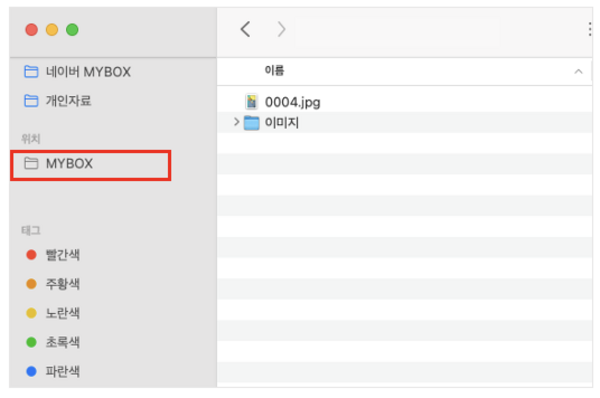Open the 개인자료 sidebar folder
The image size is (600, 398).
(57, 101)
